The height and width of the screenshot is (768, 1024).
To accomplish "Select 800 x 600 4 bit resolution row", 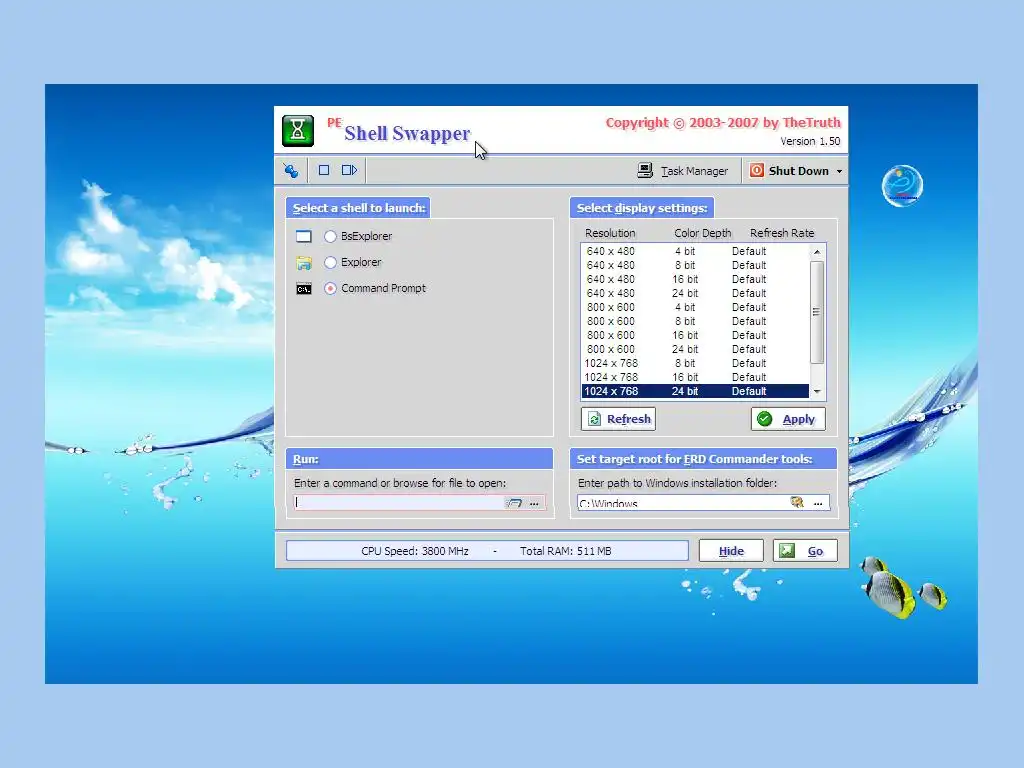I will click(x=695, y=307).
